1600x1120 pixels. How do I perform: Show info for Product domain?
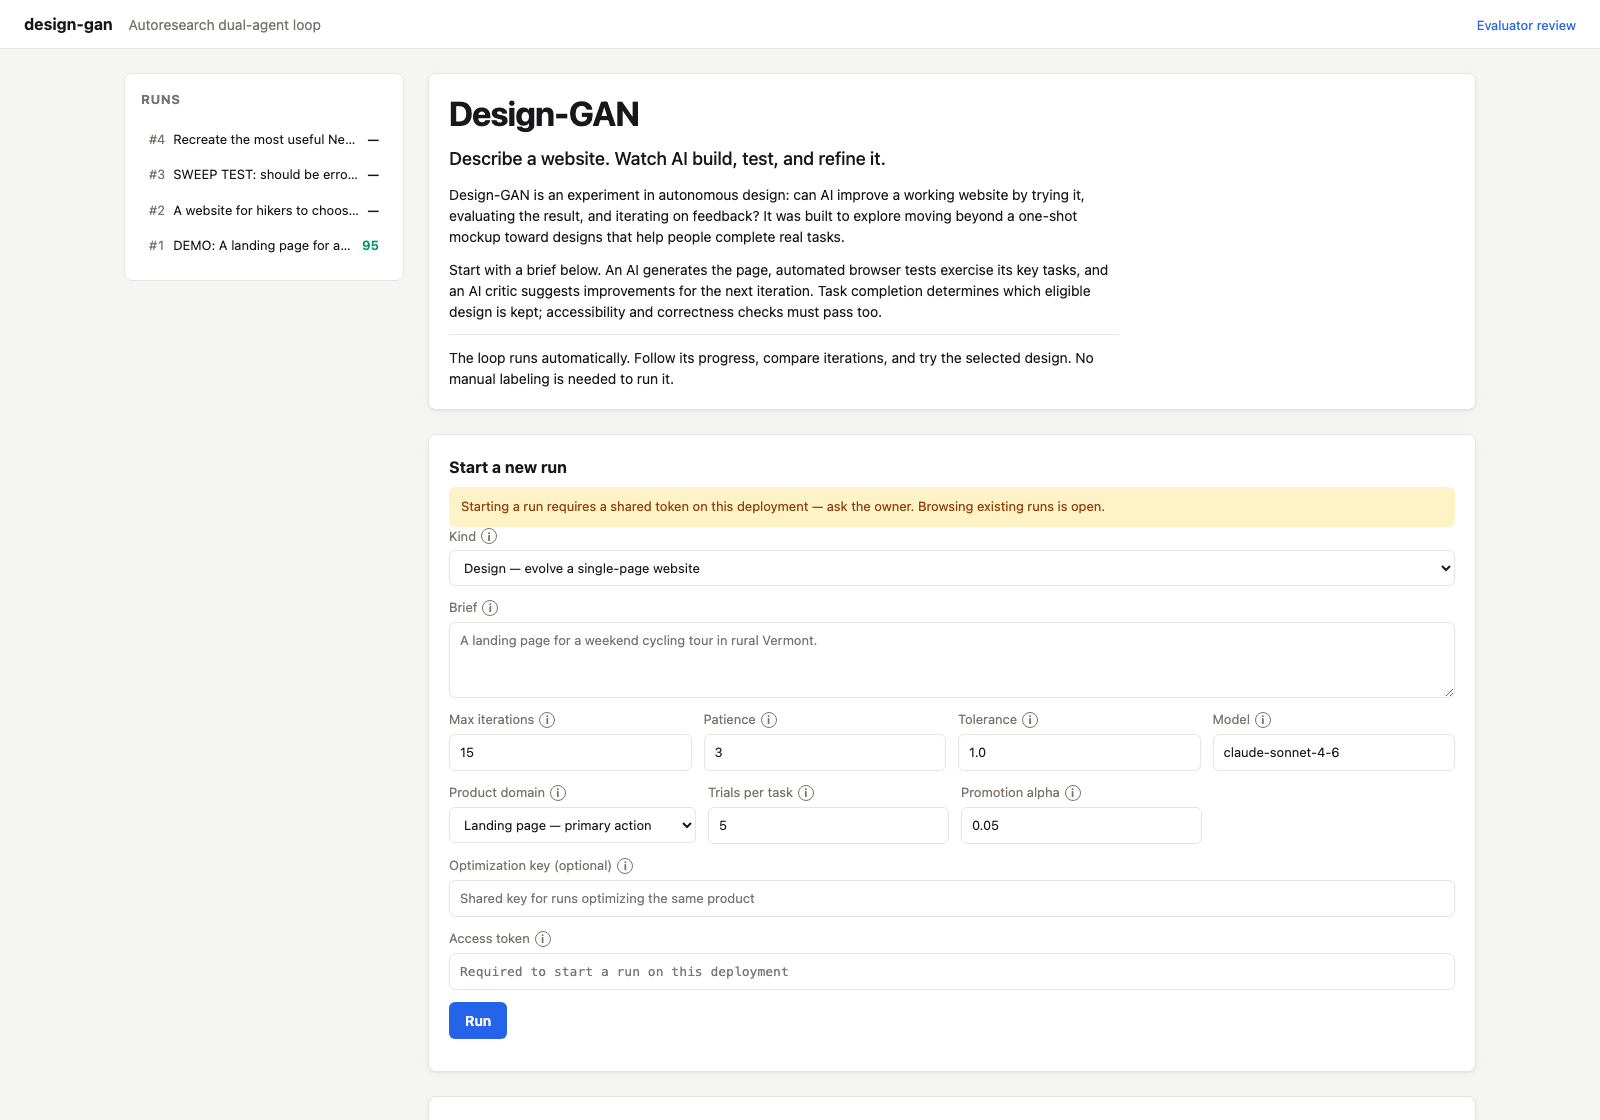558,792
